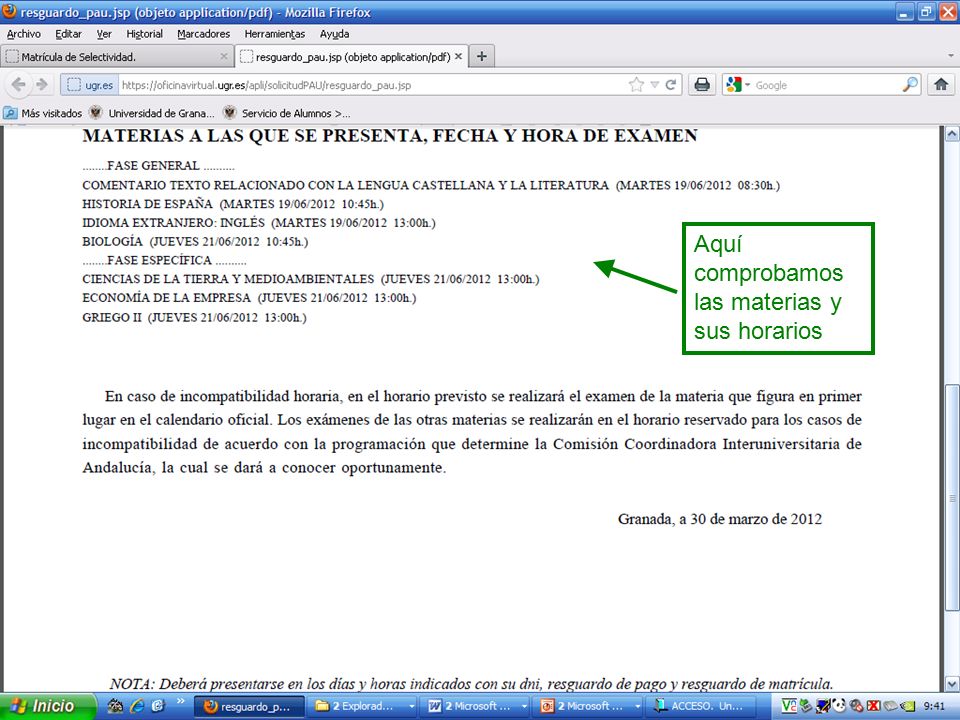Click the green battery tray icon
This screenshot has height=720, width=960.
pyautogui.click(x=908, y=706)
